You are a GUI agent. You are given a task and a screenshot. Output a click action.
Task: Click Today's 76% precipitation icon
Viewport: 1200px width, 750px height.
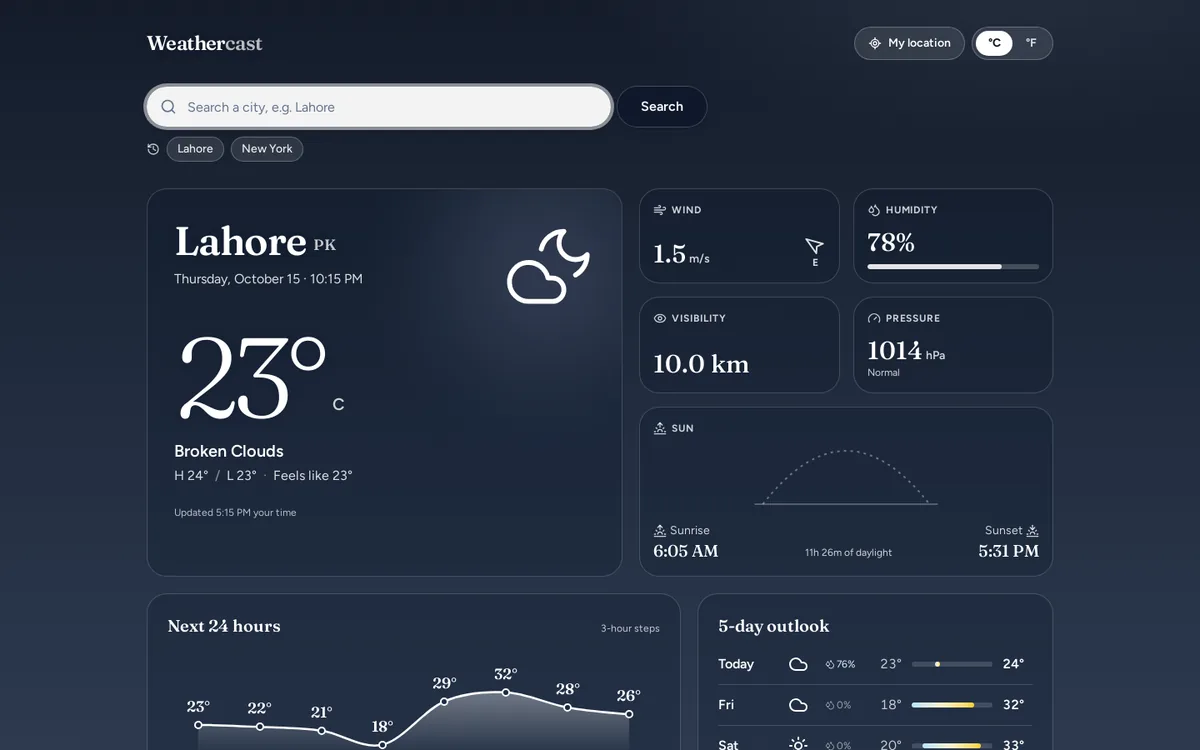(x=830, y=664)
